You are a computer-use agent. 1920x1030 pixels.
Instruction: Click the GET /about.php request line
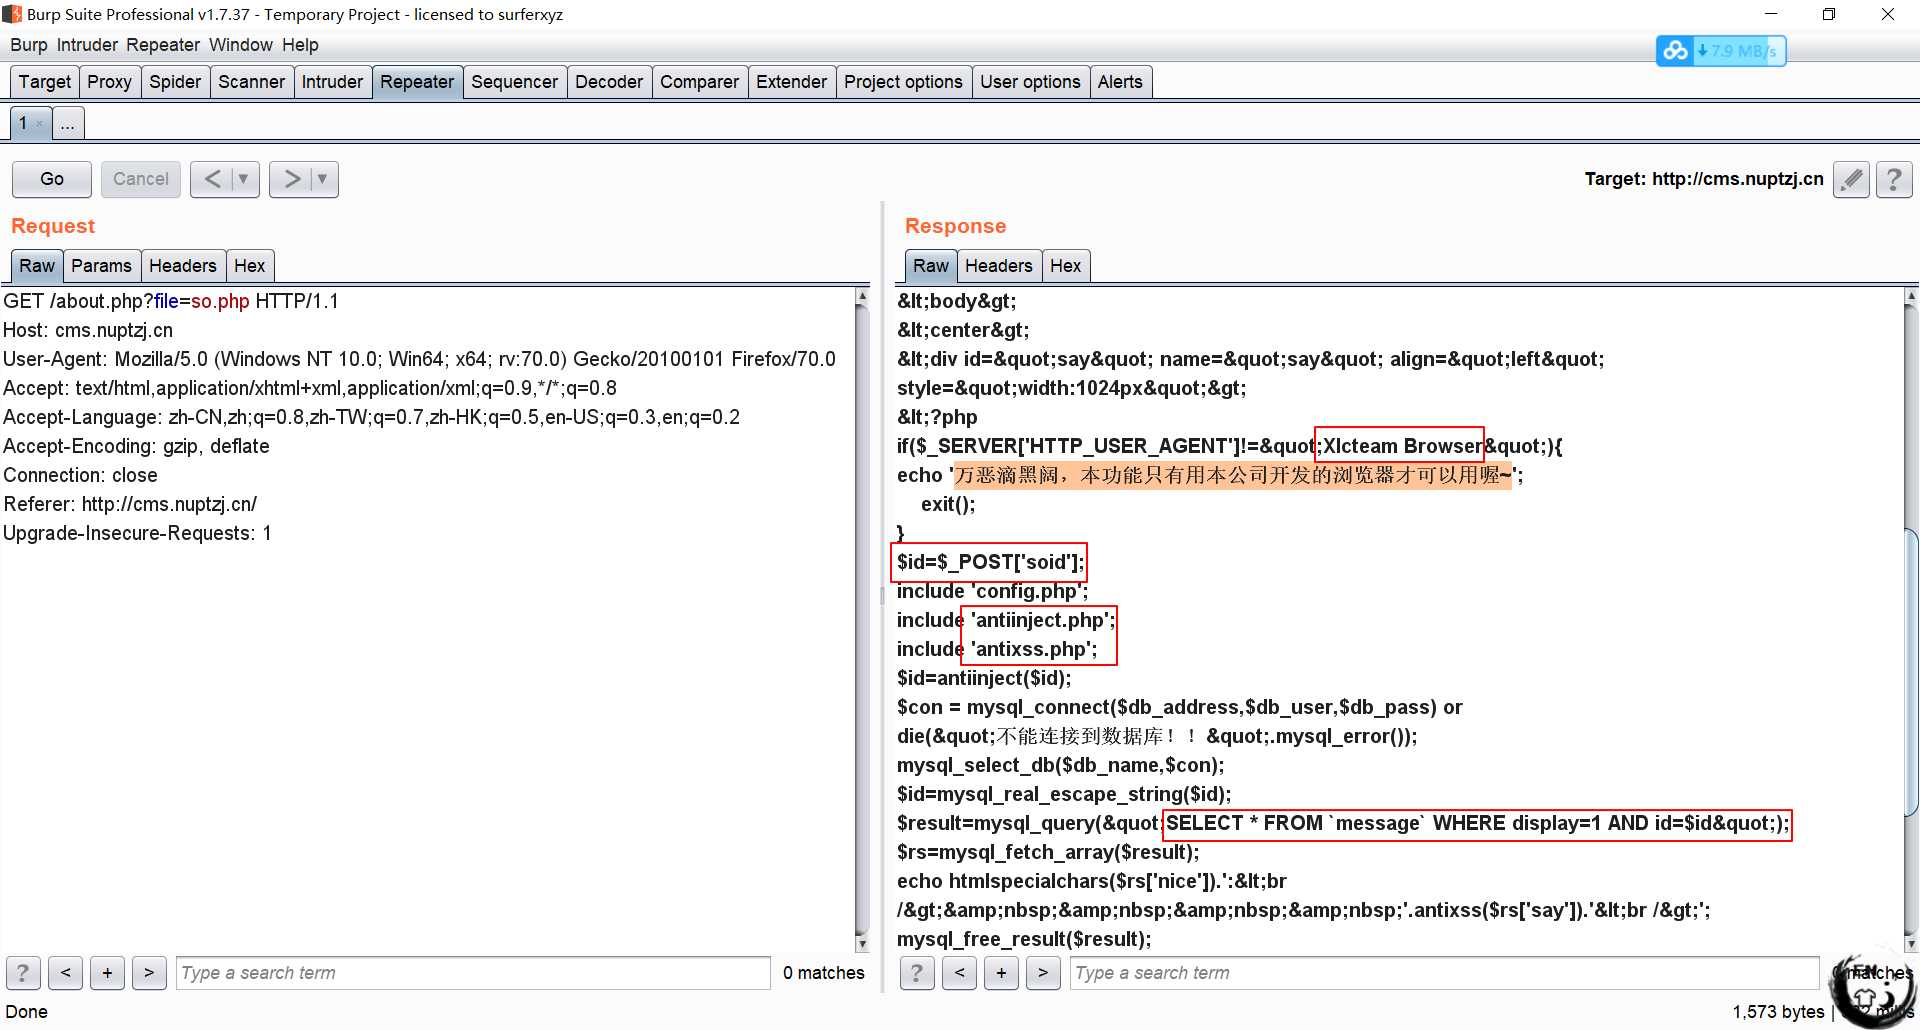(171, 301)
